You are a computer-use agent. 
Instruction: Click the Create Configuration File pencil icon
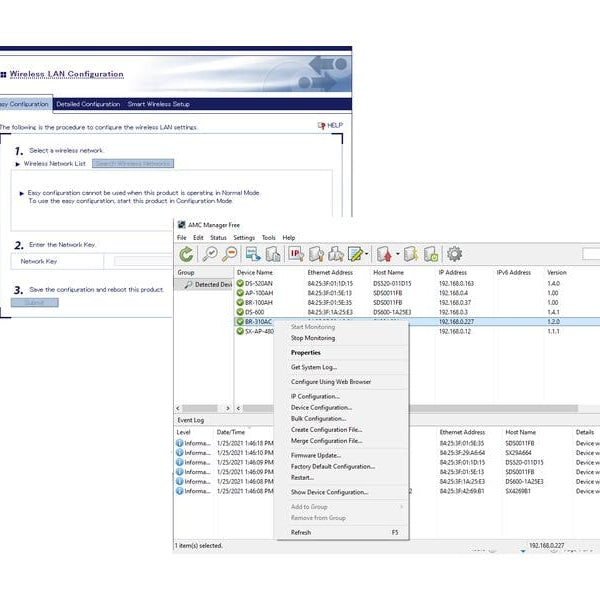[356, 254]
